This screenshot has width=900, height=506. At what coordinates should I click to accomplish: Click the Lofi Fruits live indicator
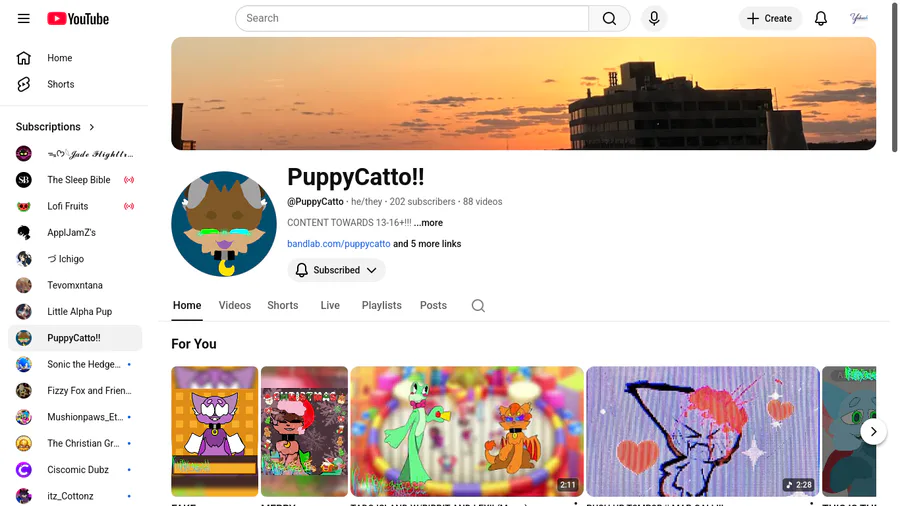129,206
